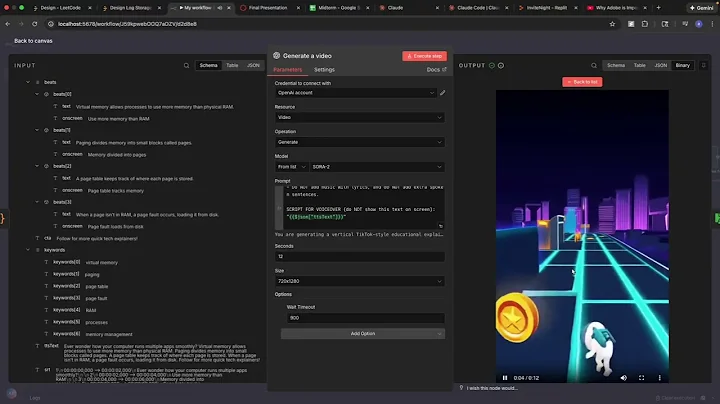Click the OUTPUT success checkmark icon
The height and width of the screenshot is (404, 720).
[x=492, y=66]
